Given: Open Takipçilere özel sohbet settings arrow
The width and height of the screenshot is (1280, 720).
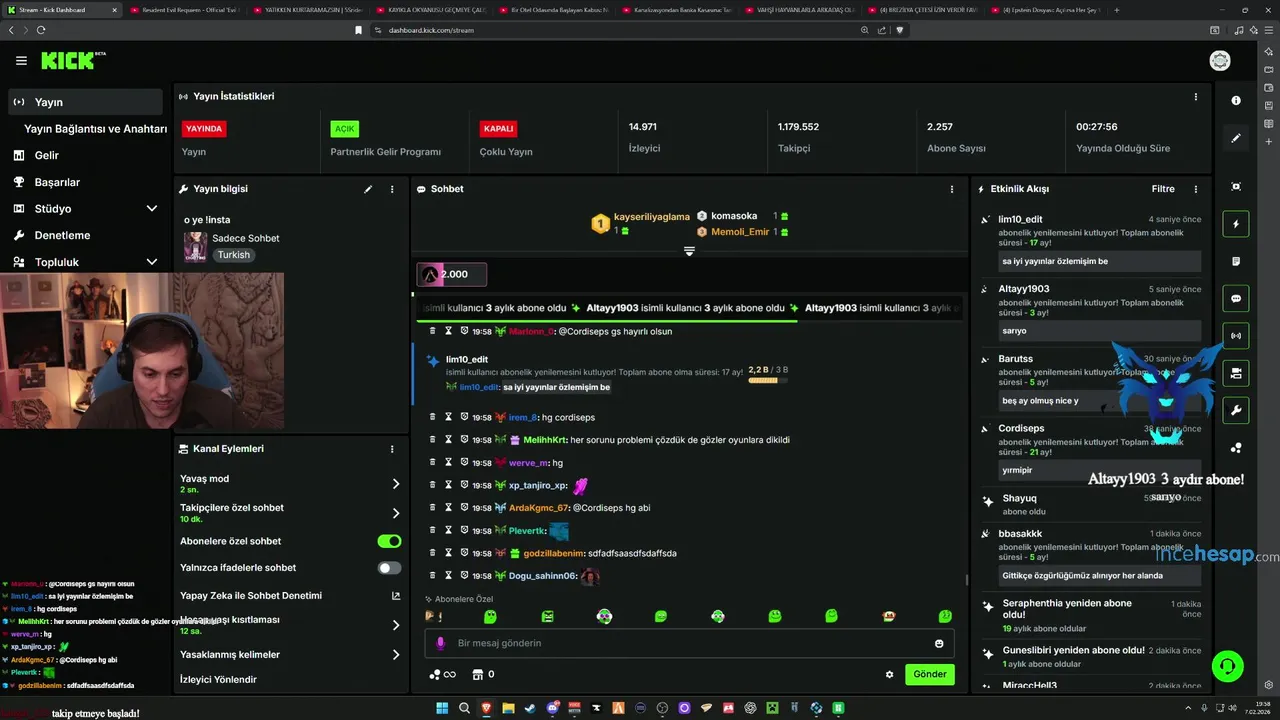Looking at the screenshot, I should pos(396,513).
